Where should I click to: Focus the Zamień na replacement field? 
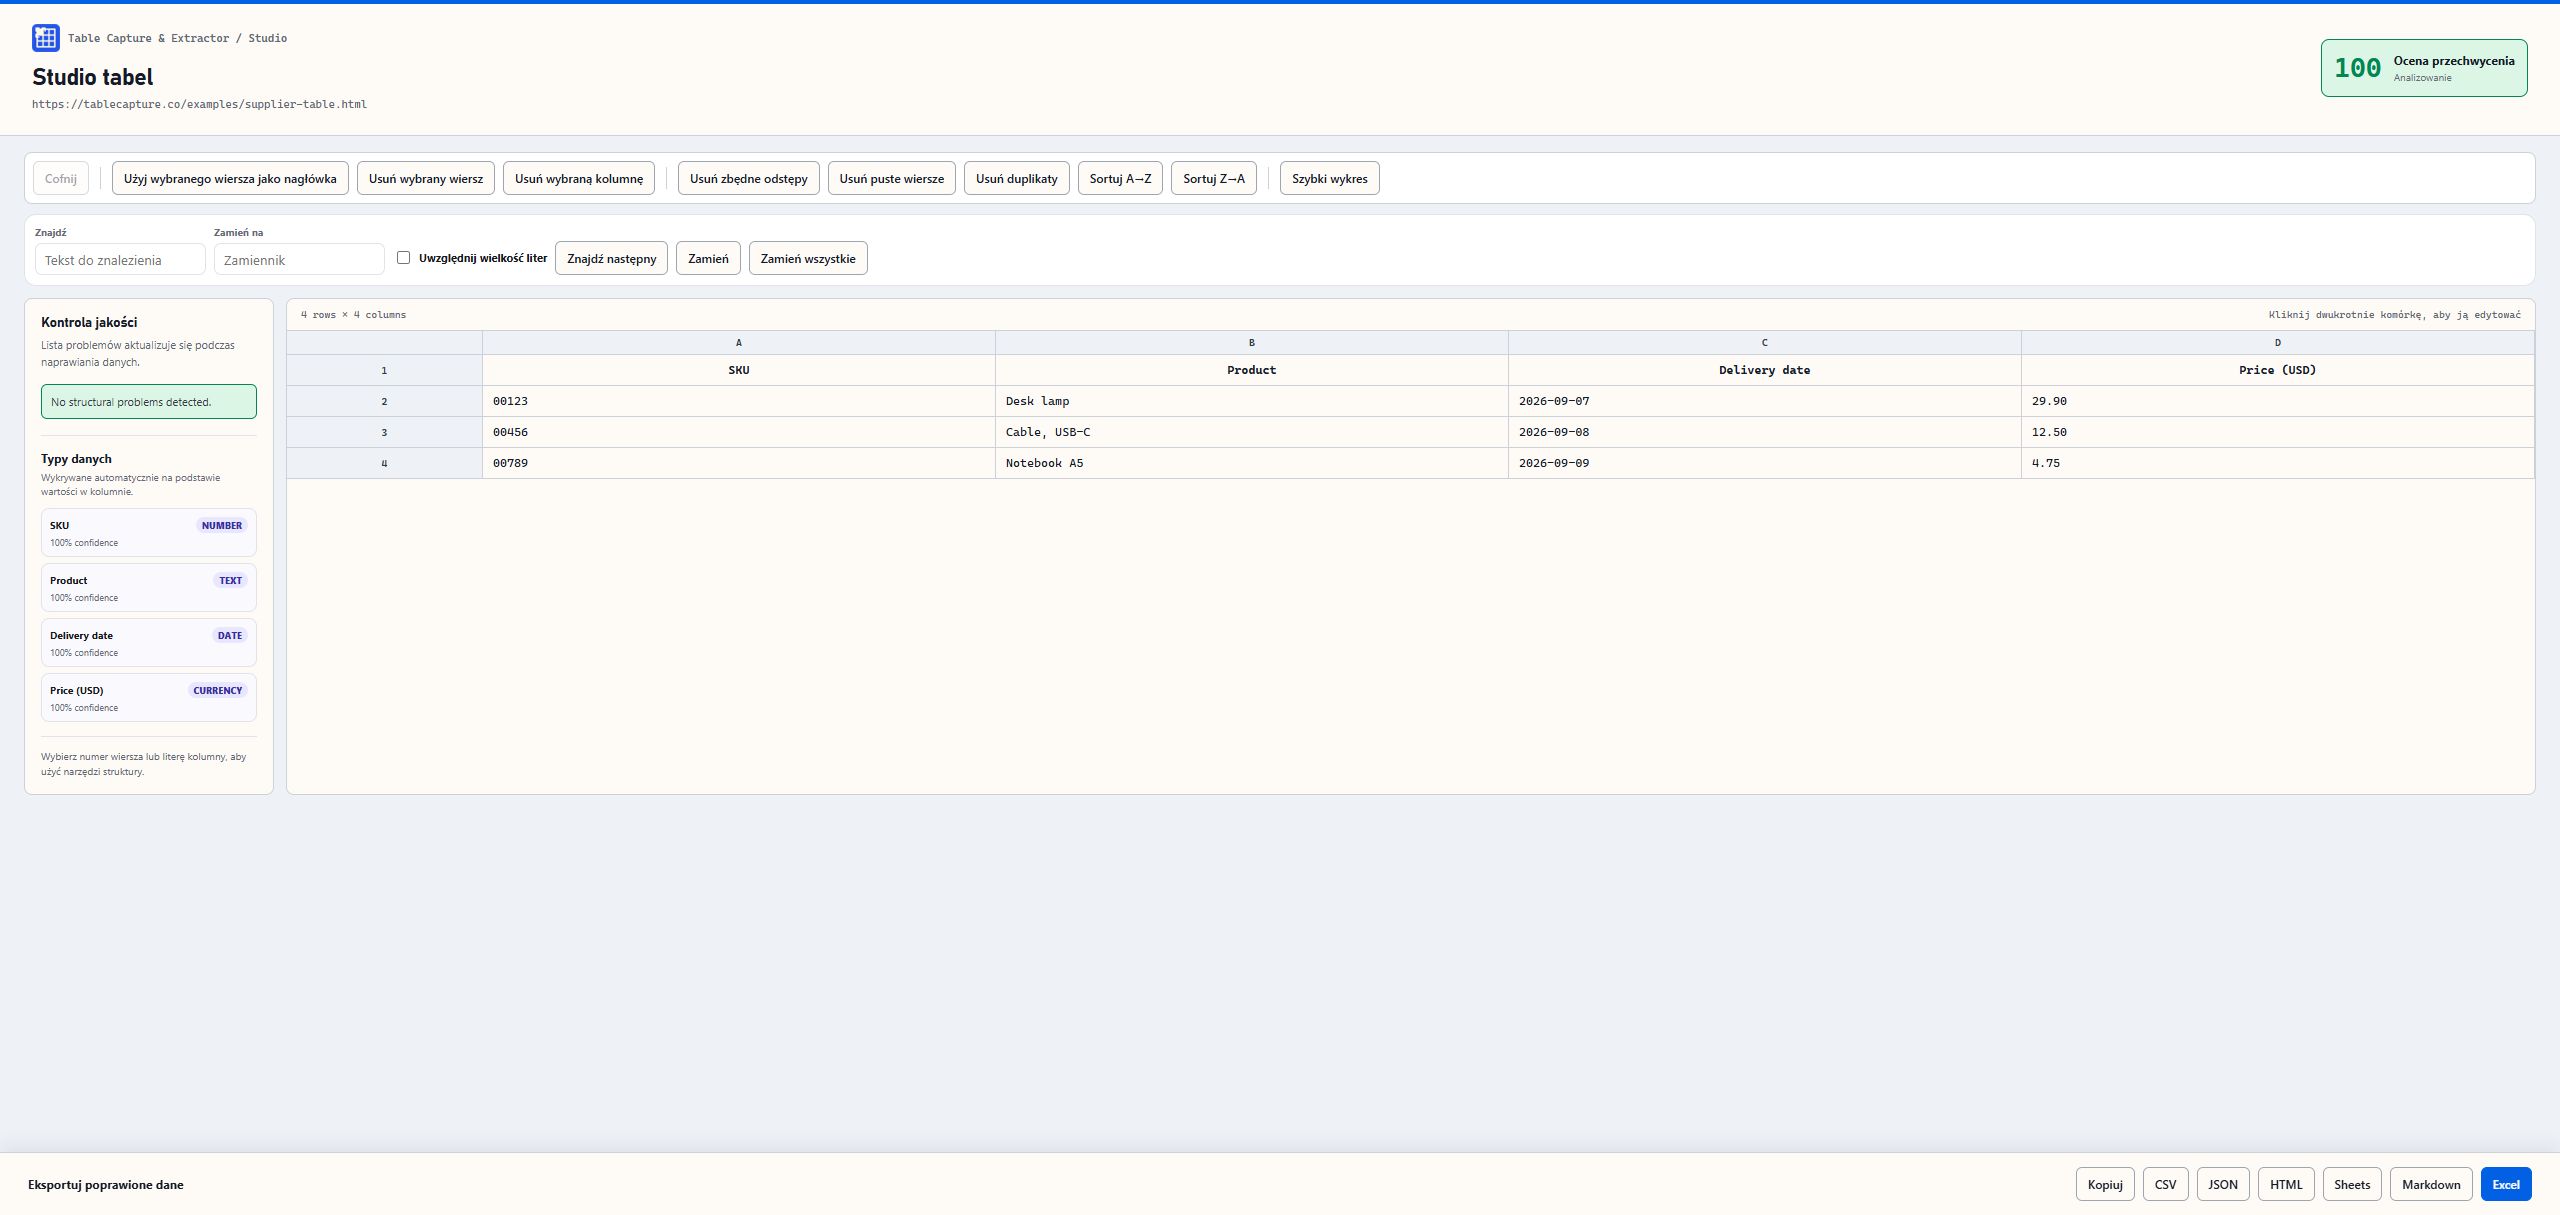299,260
